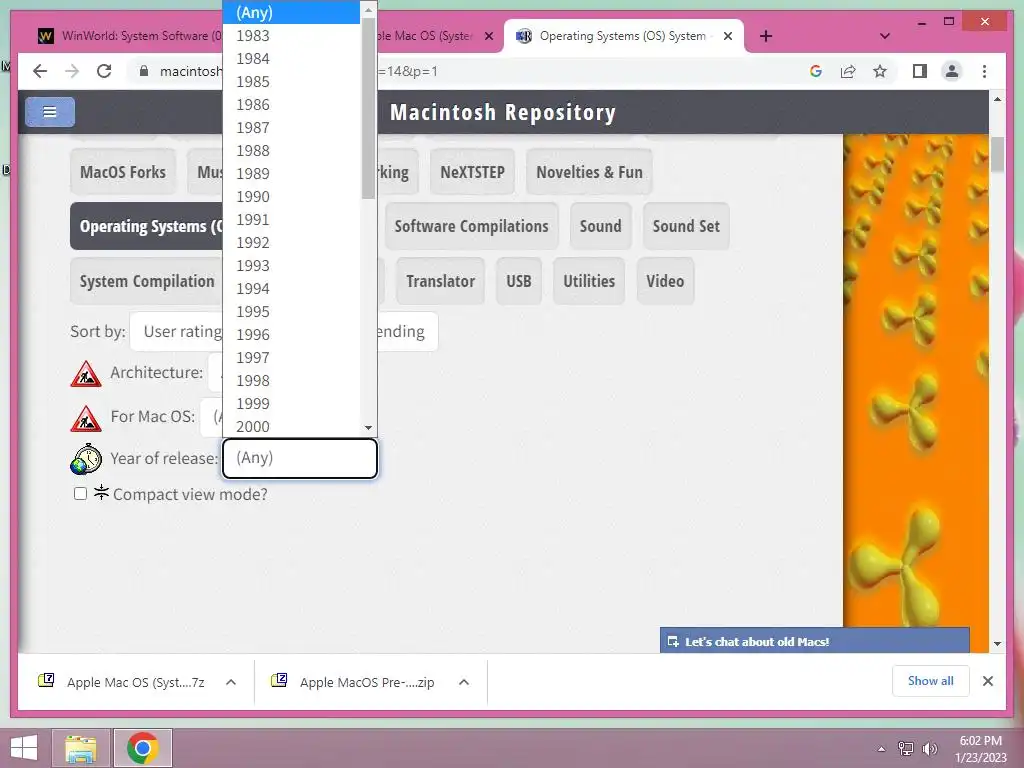Viewport: 1024px width, 768px height.
Task: Select the Operating Systems category
Action: pos(146,226)
